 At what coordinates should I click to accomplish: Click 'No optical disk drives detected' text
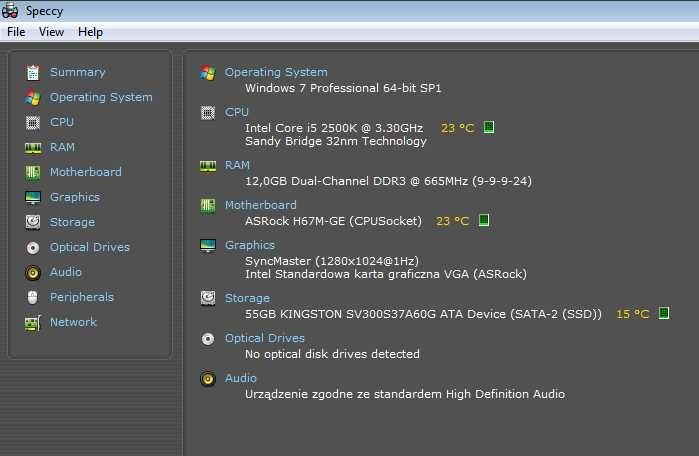pyautogui.click(x=332, y=354)
